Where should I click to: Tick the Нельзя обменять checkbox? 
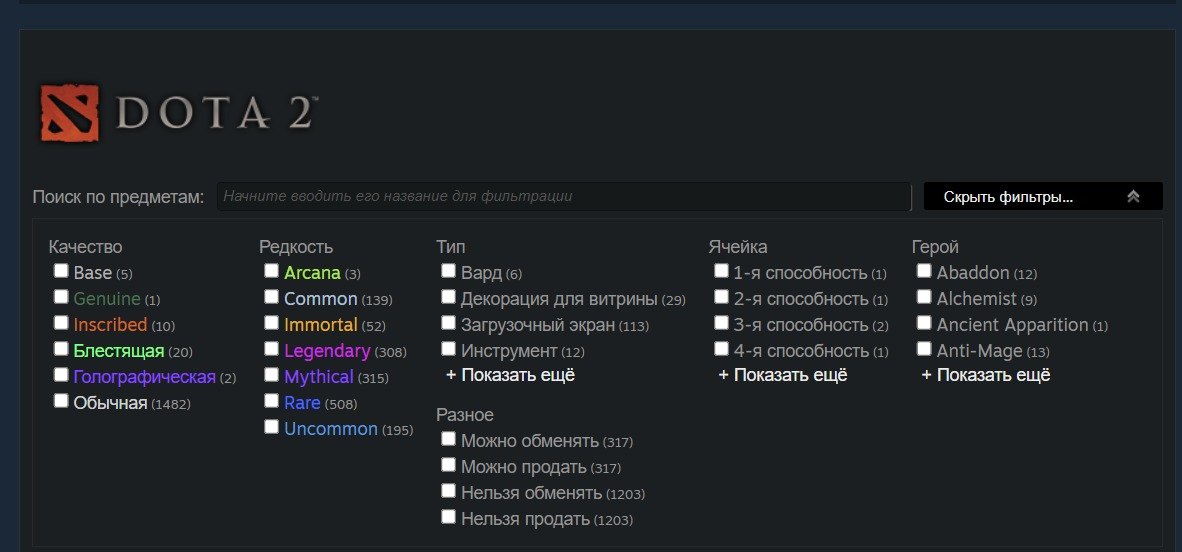[x=449, y=491]
